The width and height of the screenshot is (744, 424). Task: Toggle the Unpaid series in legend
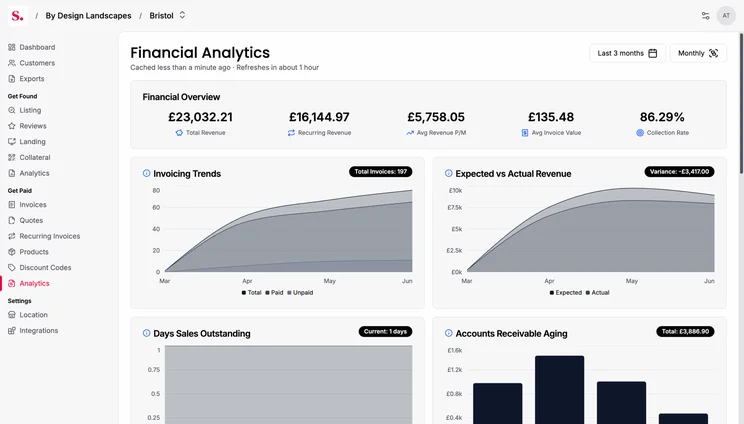(x=300, y=293)
